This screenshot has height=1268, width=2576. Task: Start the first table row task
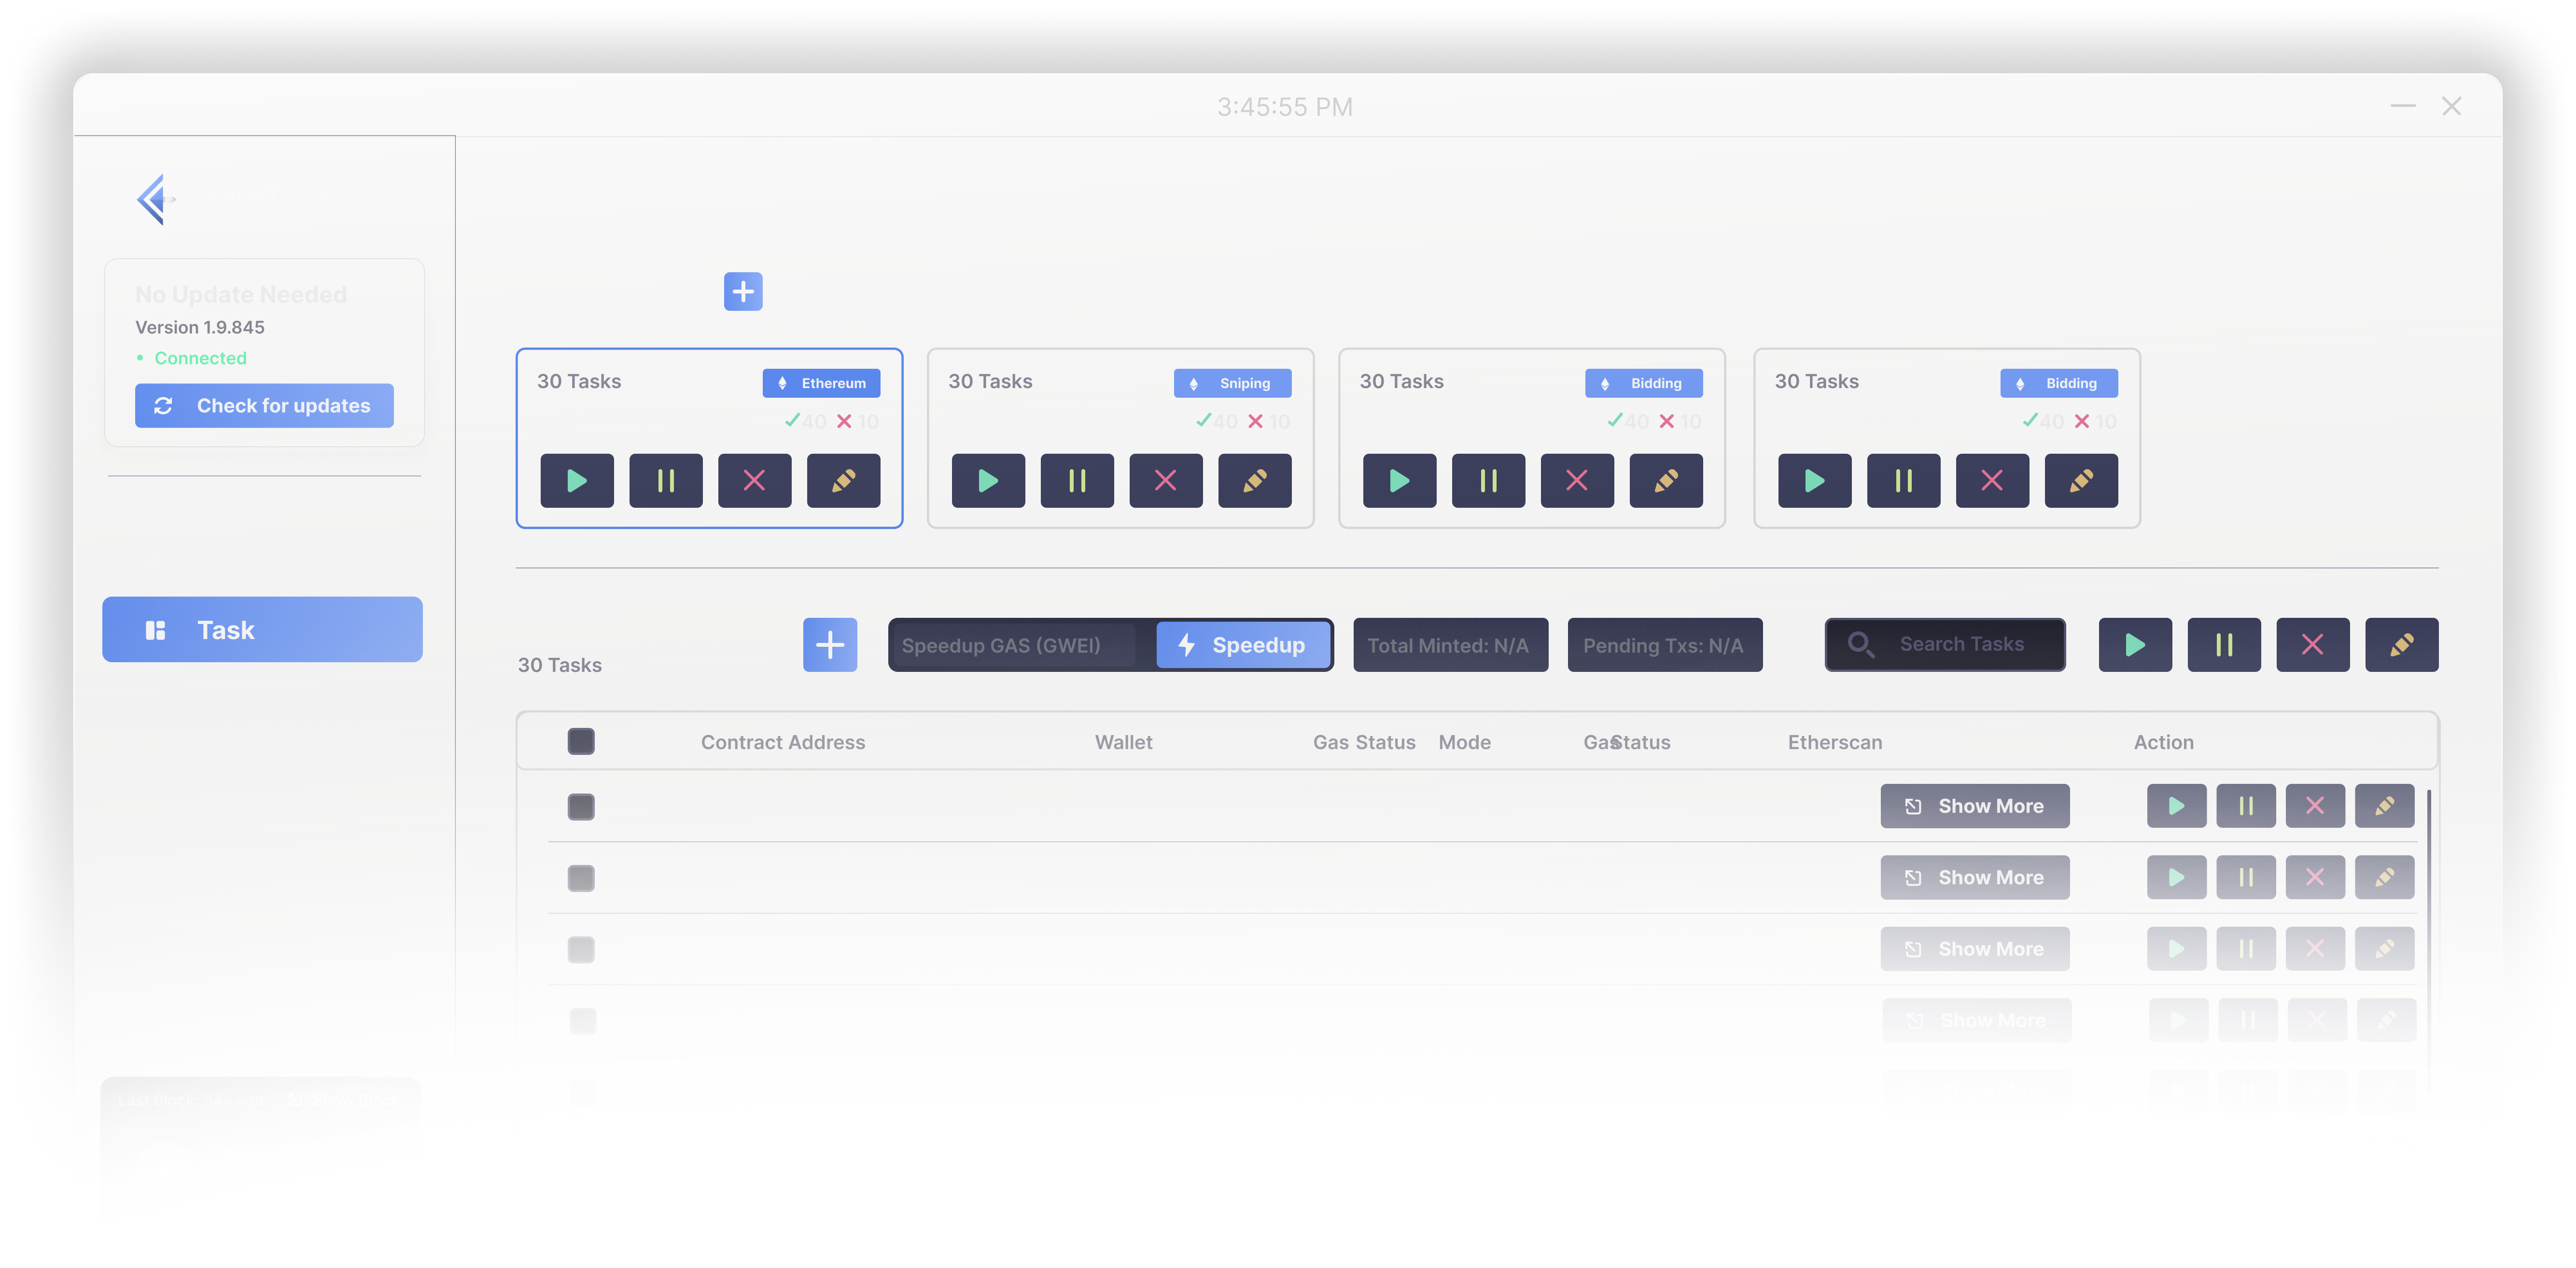point(2177,806)
